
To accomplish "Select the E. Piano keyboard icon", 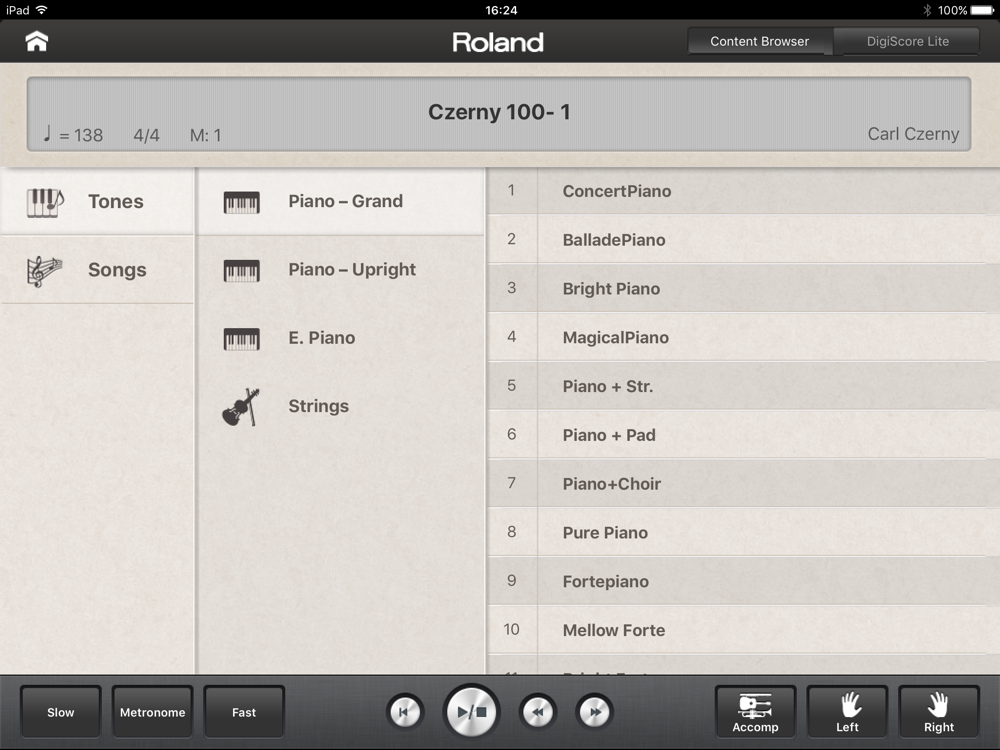I will click(241, 339).
